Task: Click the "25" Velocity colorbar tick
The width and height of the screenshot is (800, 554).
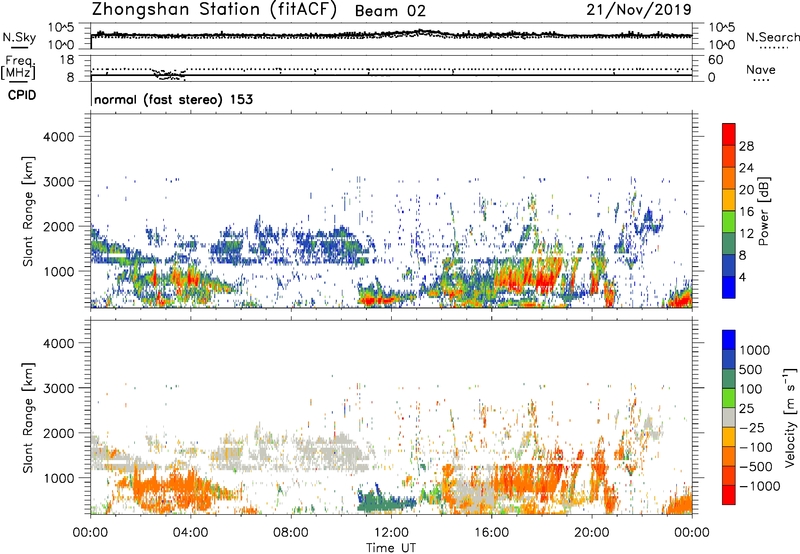Action: pos(747,408)
